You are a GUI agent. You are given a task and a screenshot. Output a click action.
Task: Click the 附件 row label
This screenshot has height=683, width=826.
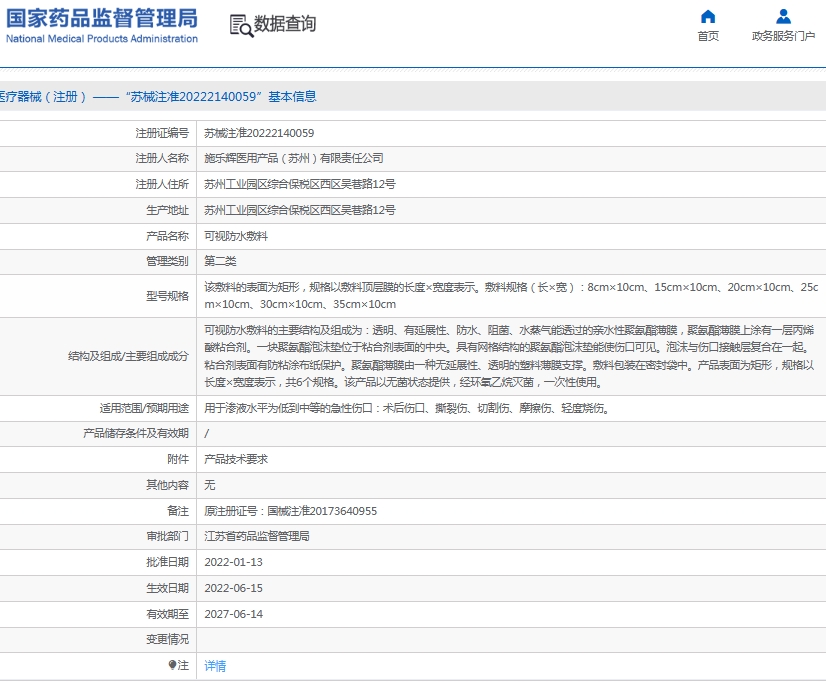178,459
